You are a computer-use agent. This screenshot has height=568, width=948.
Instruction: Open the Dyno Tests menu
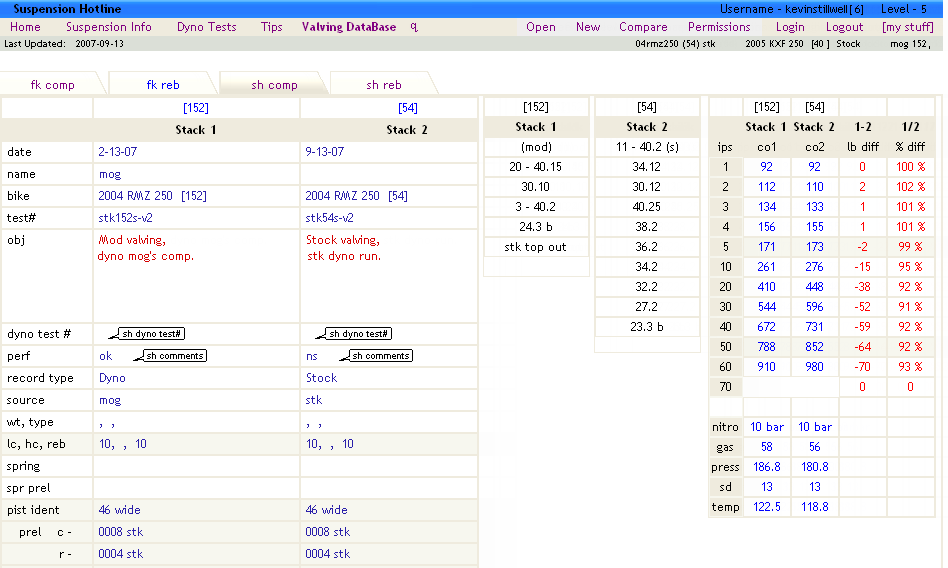tap(206, 27)
